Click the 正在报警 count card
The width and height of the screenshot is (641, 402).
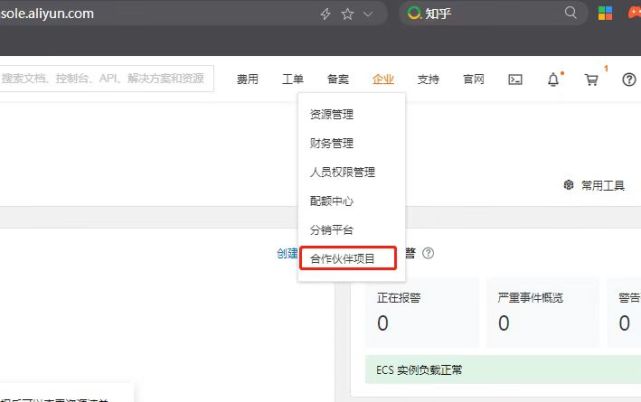pyautogui.click(x=422, y=312)
